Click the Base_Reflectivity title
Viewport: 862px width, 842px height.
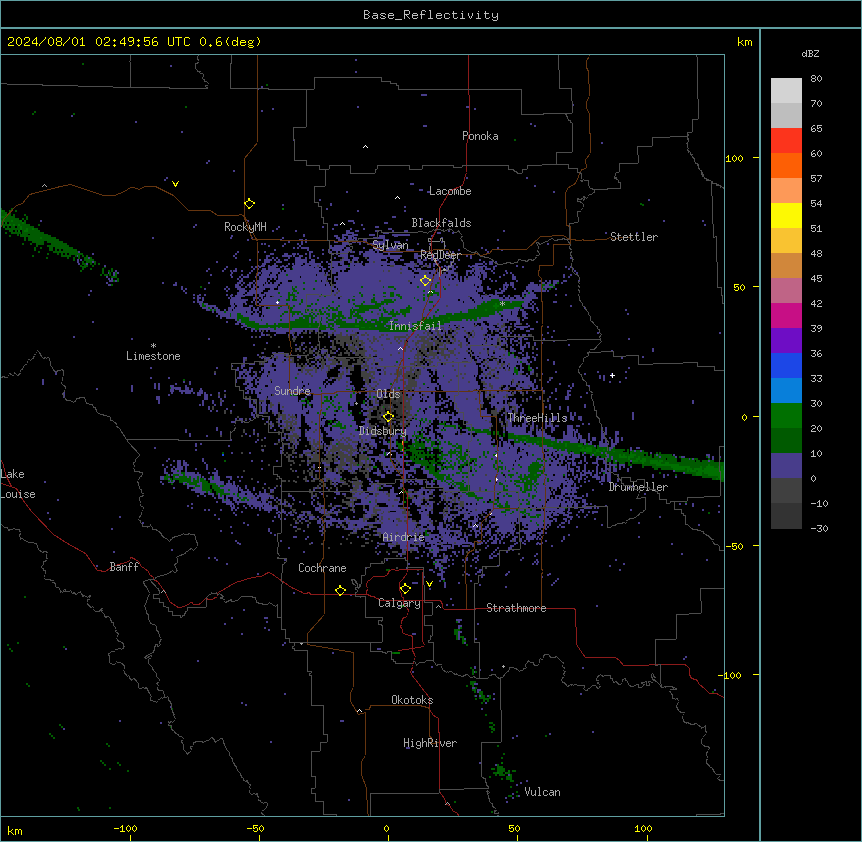pos(431,15)
